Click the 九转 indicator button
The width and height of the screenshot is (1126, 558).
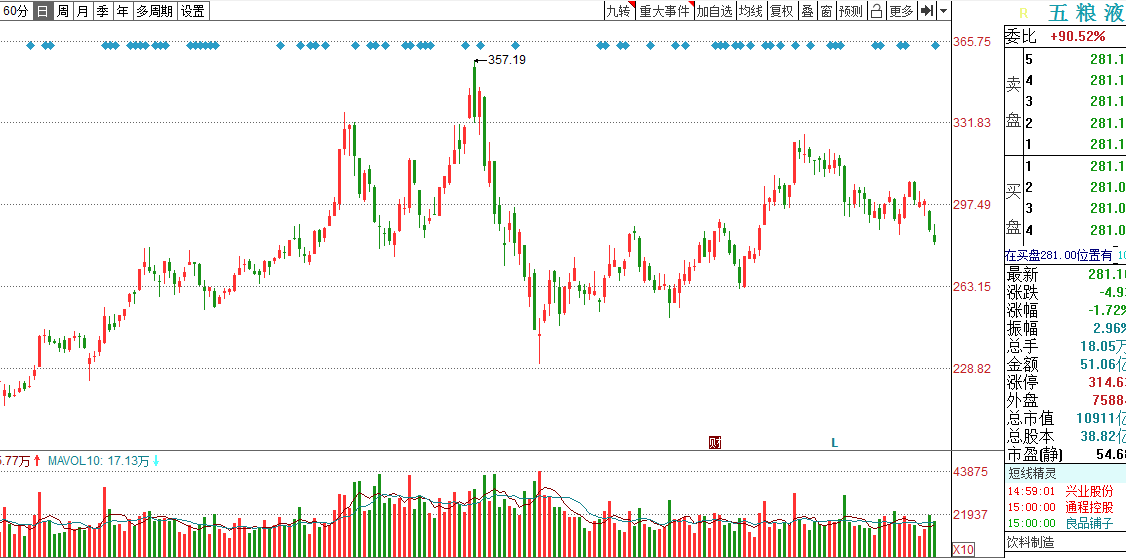[x=618, y=11]
